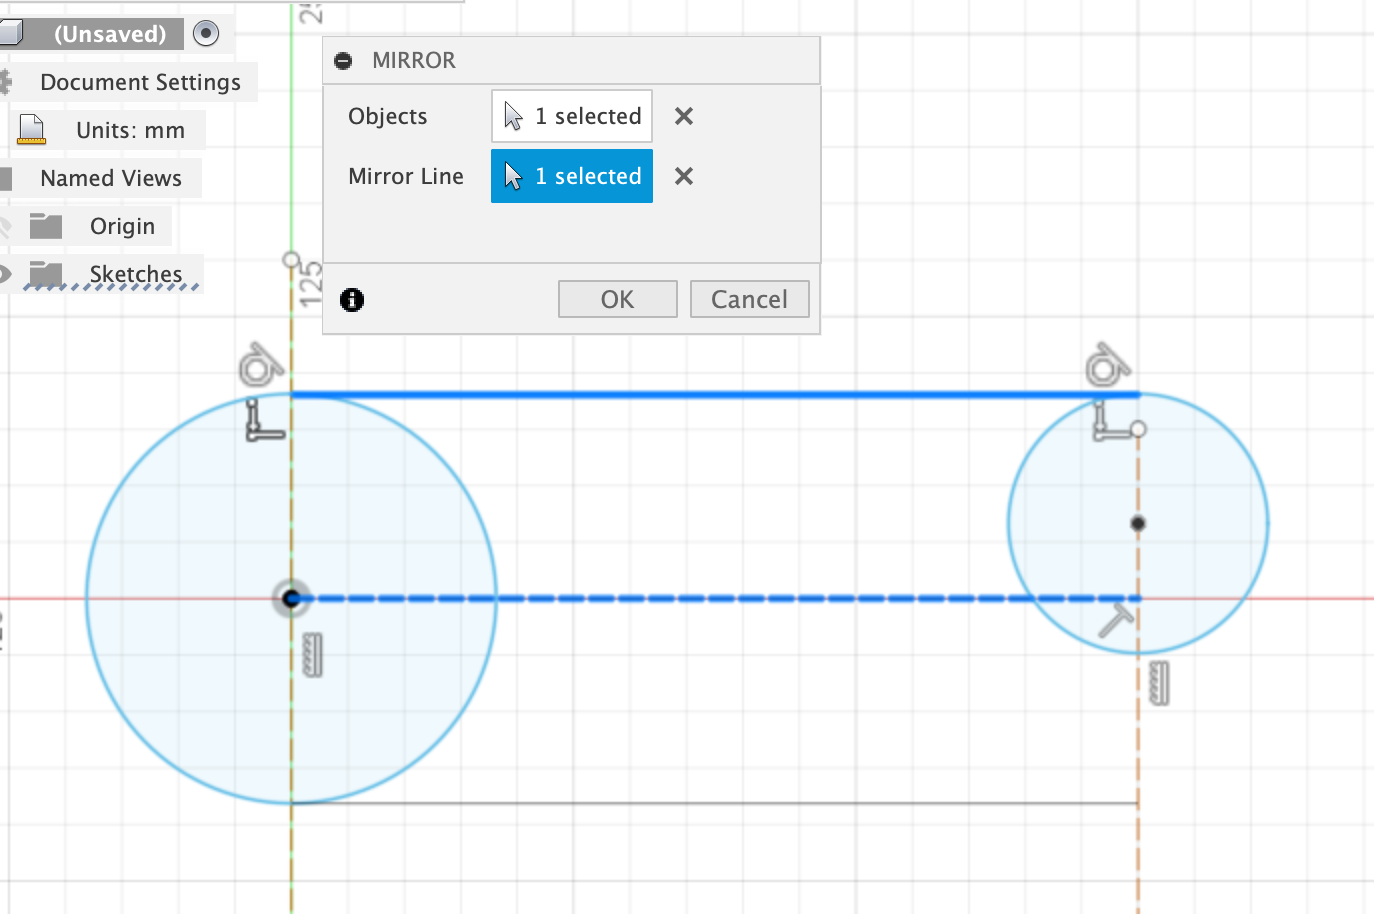Select Units: mm entry
This screenshot has width=1374, height=914.
pyautogui.click(x=130, y=130)
